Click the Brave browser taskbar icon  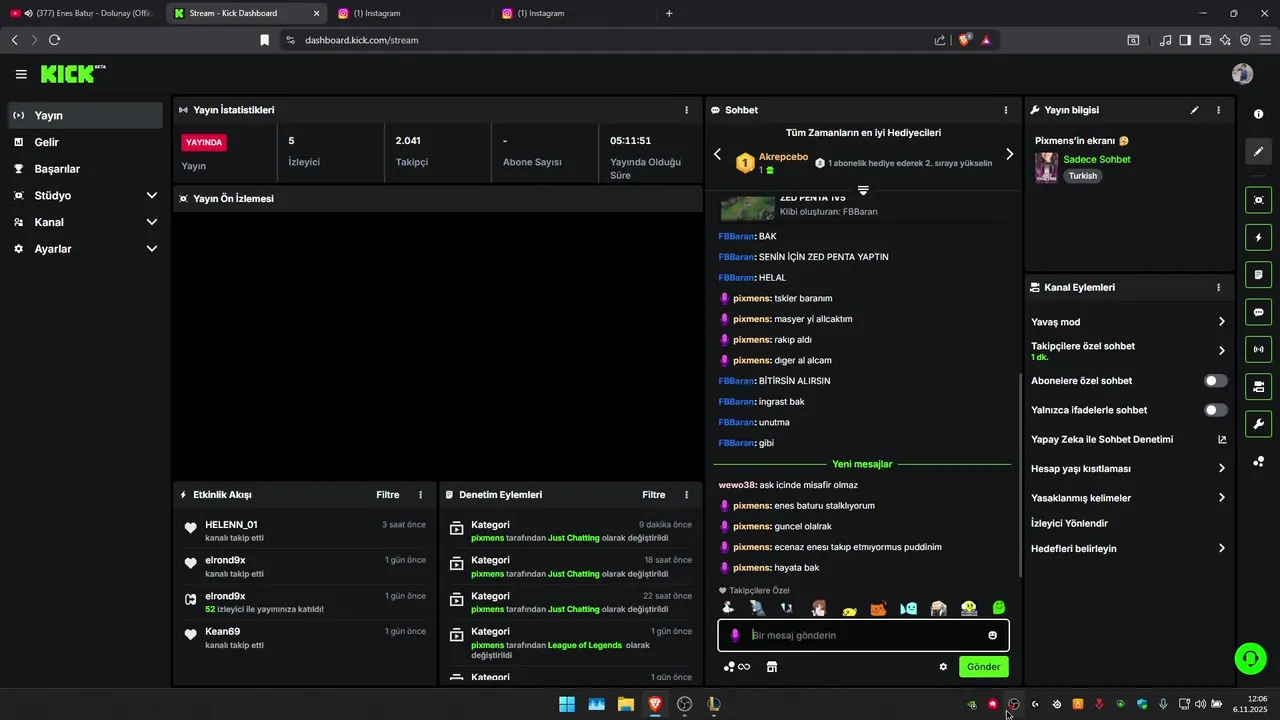(654, 704)
